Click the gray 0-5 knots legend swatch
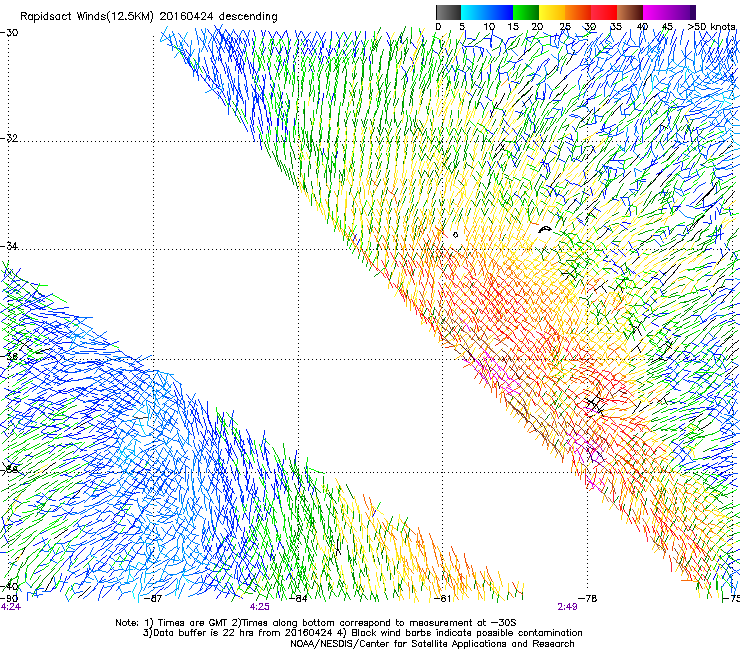 pyautogui.click(x=448, y=12)
